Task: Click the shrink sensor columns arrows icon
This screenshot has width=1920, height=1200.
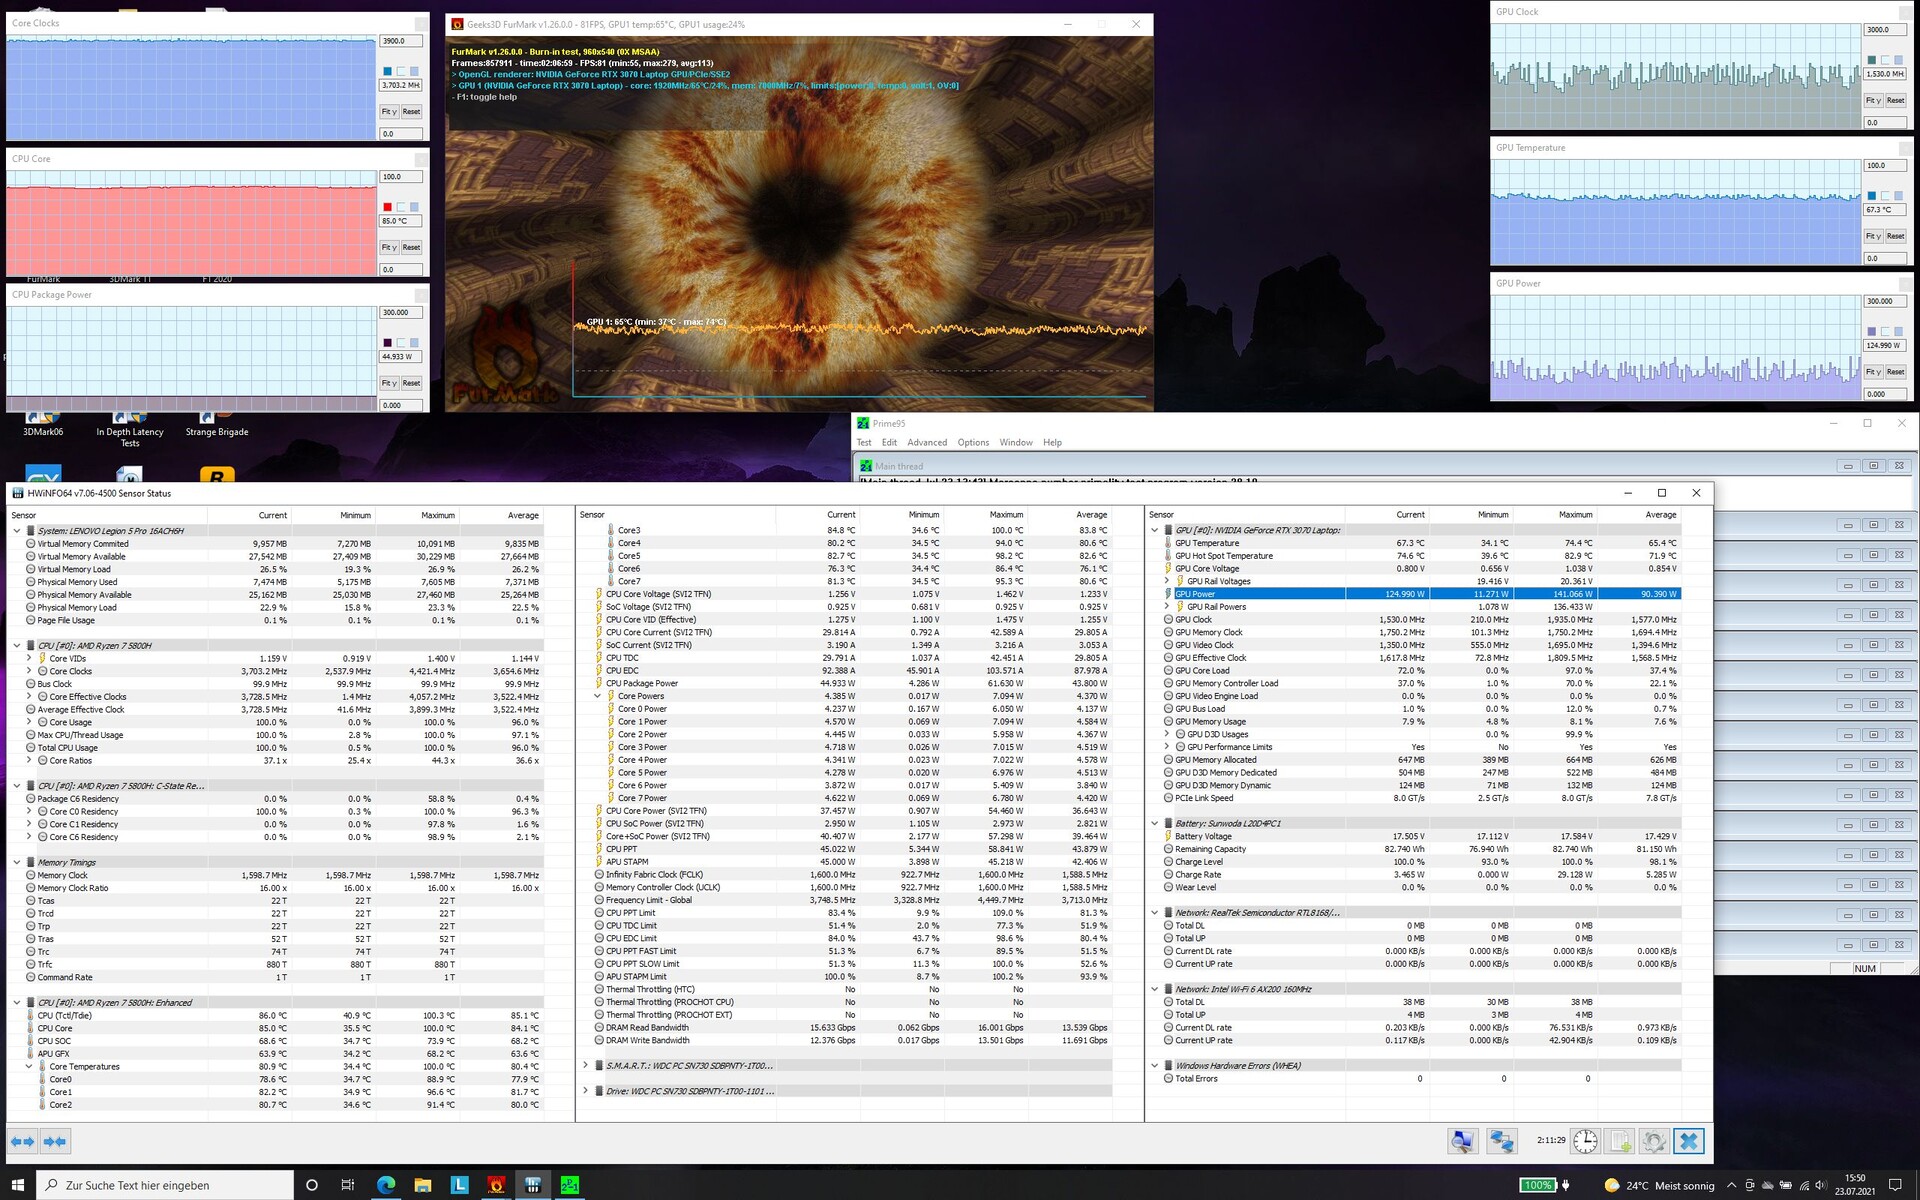Action: (x=55, y=1141)
